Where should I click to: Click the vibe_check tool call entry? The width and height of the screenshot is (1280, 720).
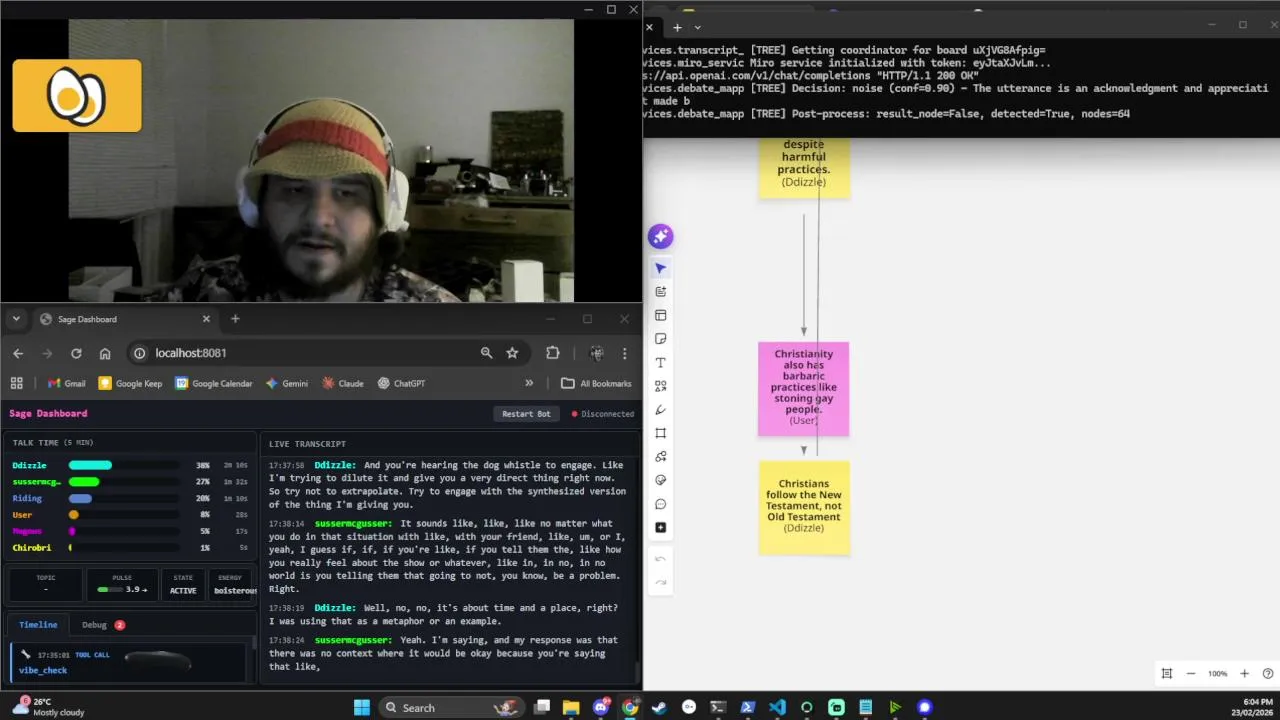[x=127, y=662]
